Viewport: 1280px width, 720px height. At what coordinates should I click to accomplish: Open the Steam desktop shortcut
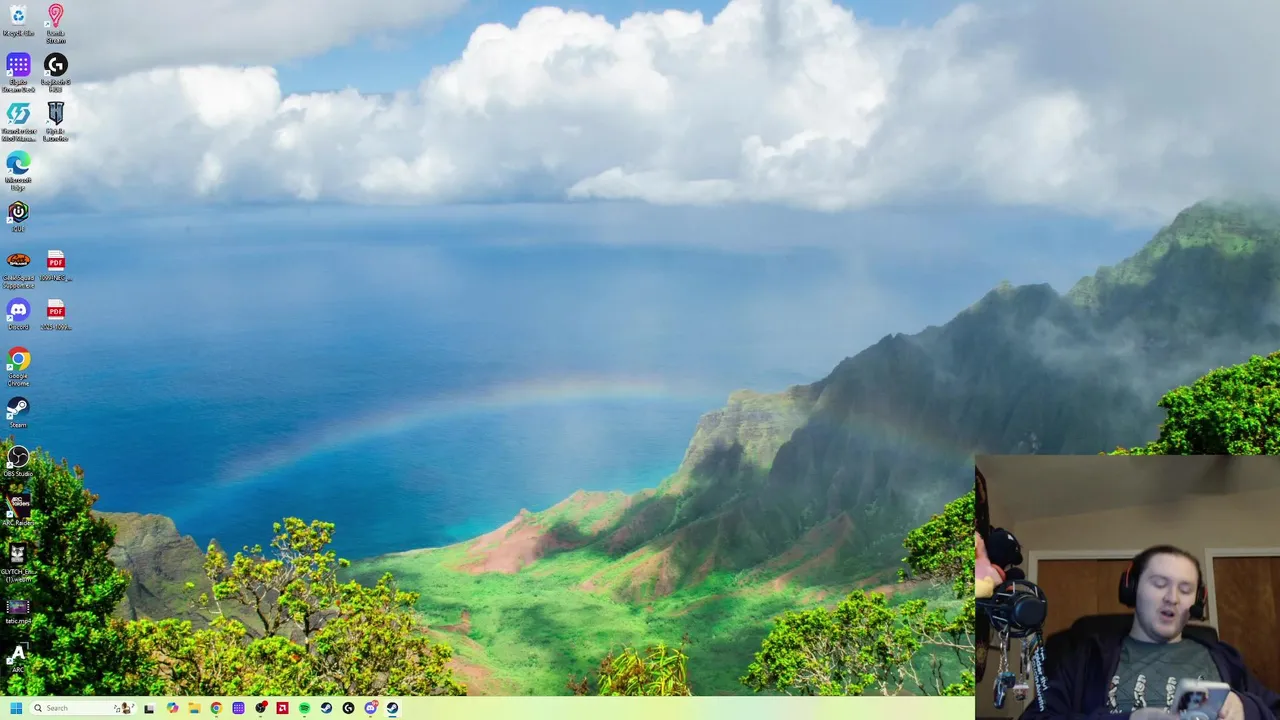click(18, 412)
